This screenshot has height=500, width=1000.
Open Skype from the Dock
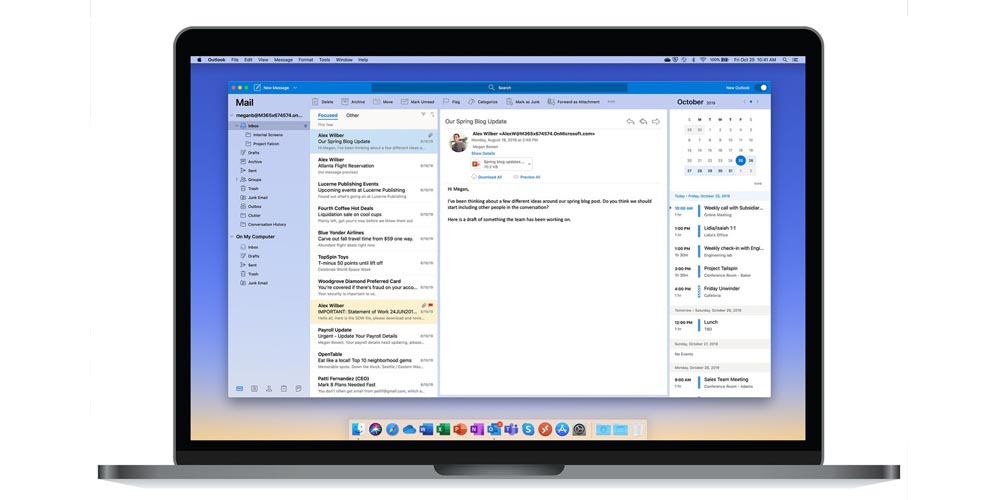pyautogui.click(x=528, y=429)
